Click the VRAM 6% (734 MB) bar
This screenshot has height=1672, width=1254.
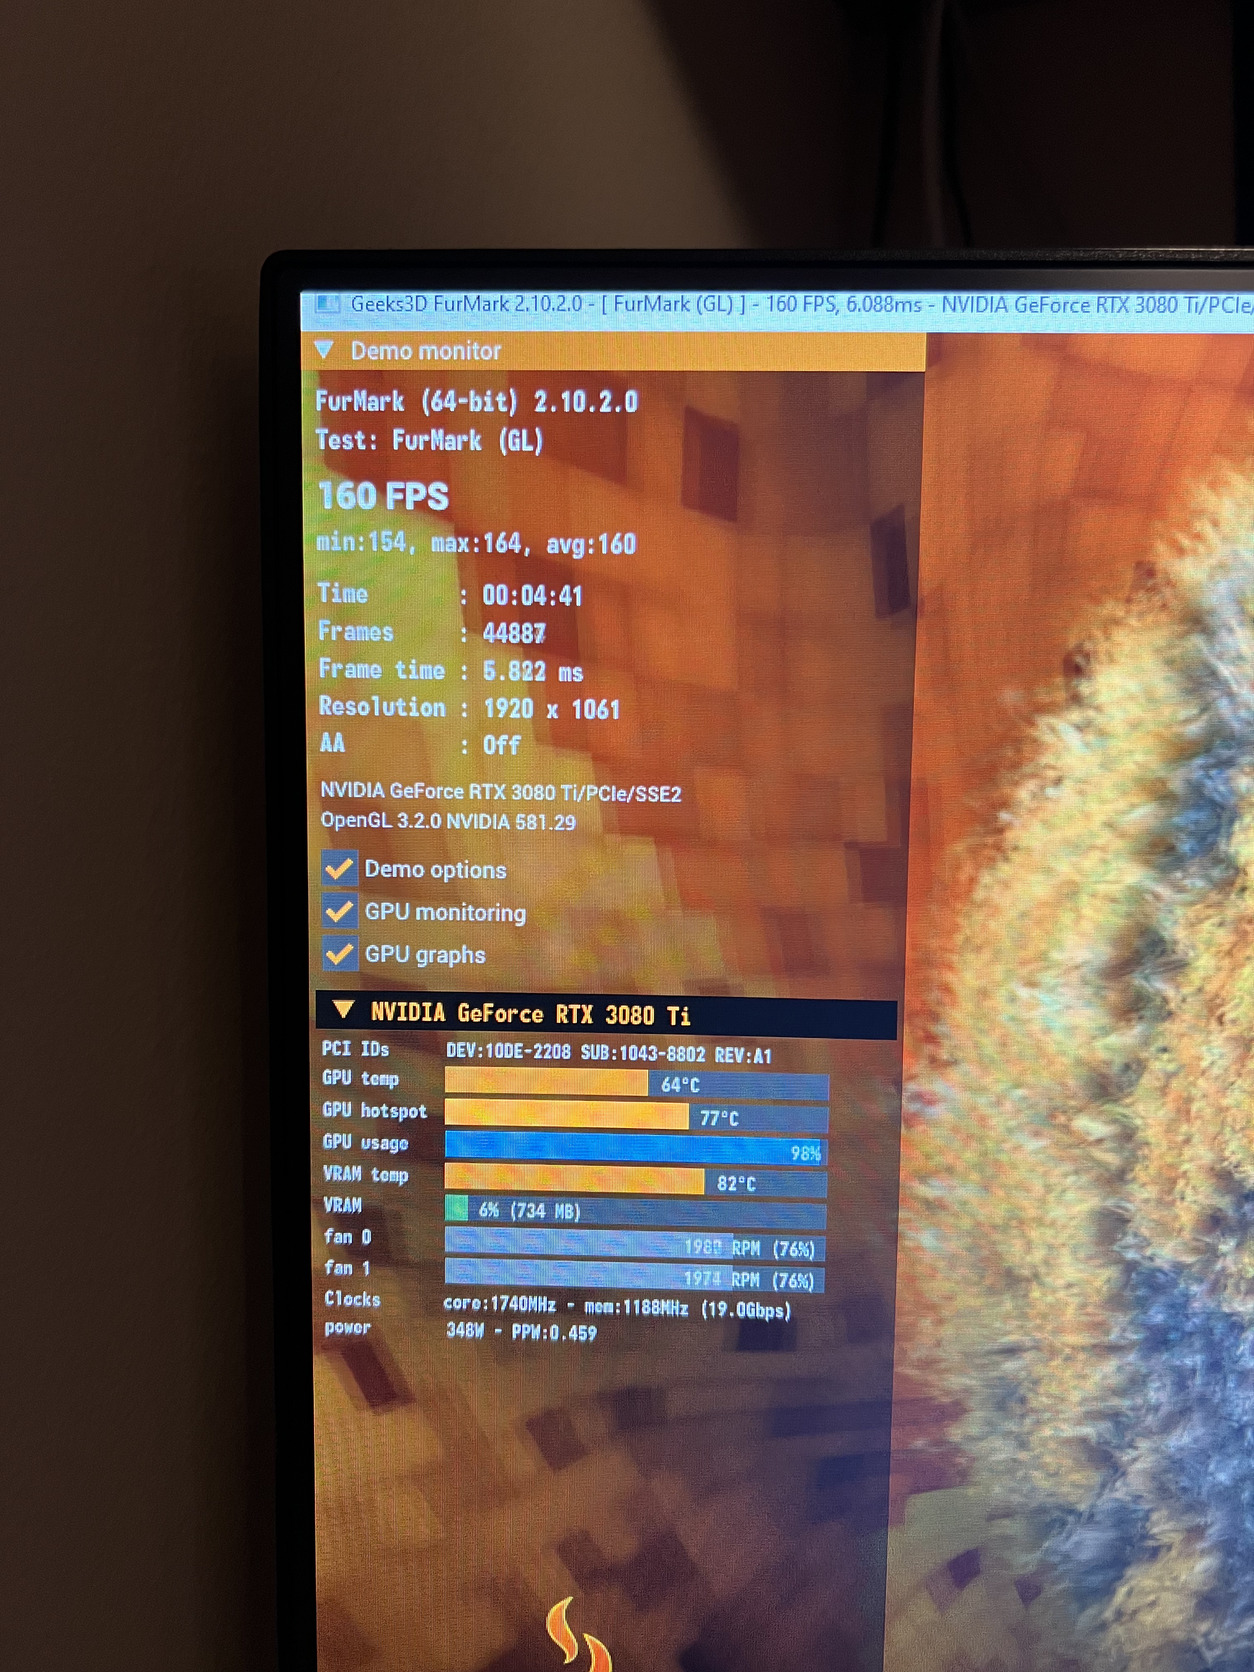tap(636, 1211)
